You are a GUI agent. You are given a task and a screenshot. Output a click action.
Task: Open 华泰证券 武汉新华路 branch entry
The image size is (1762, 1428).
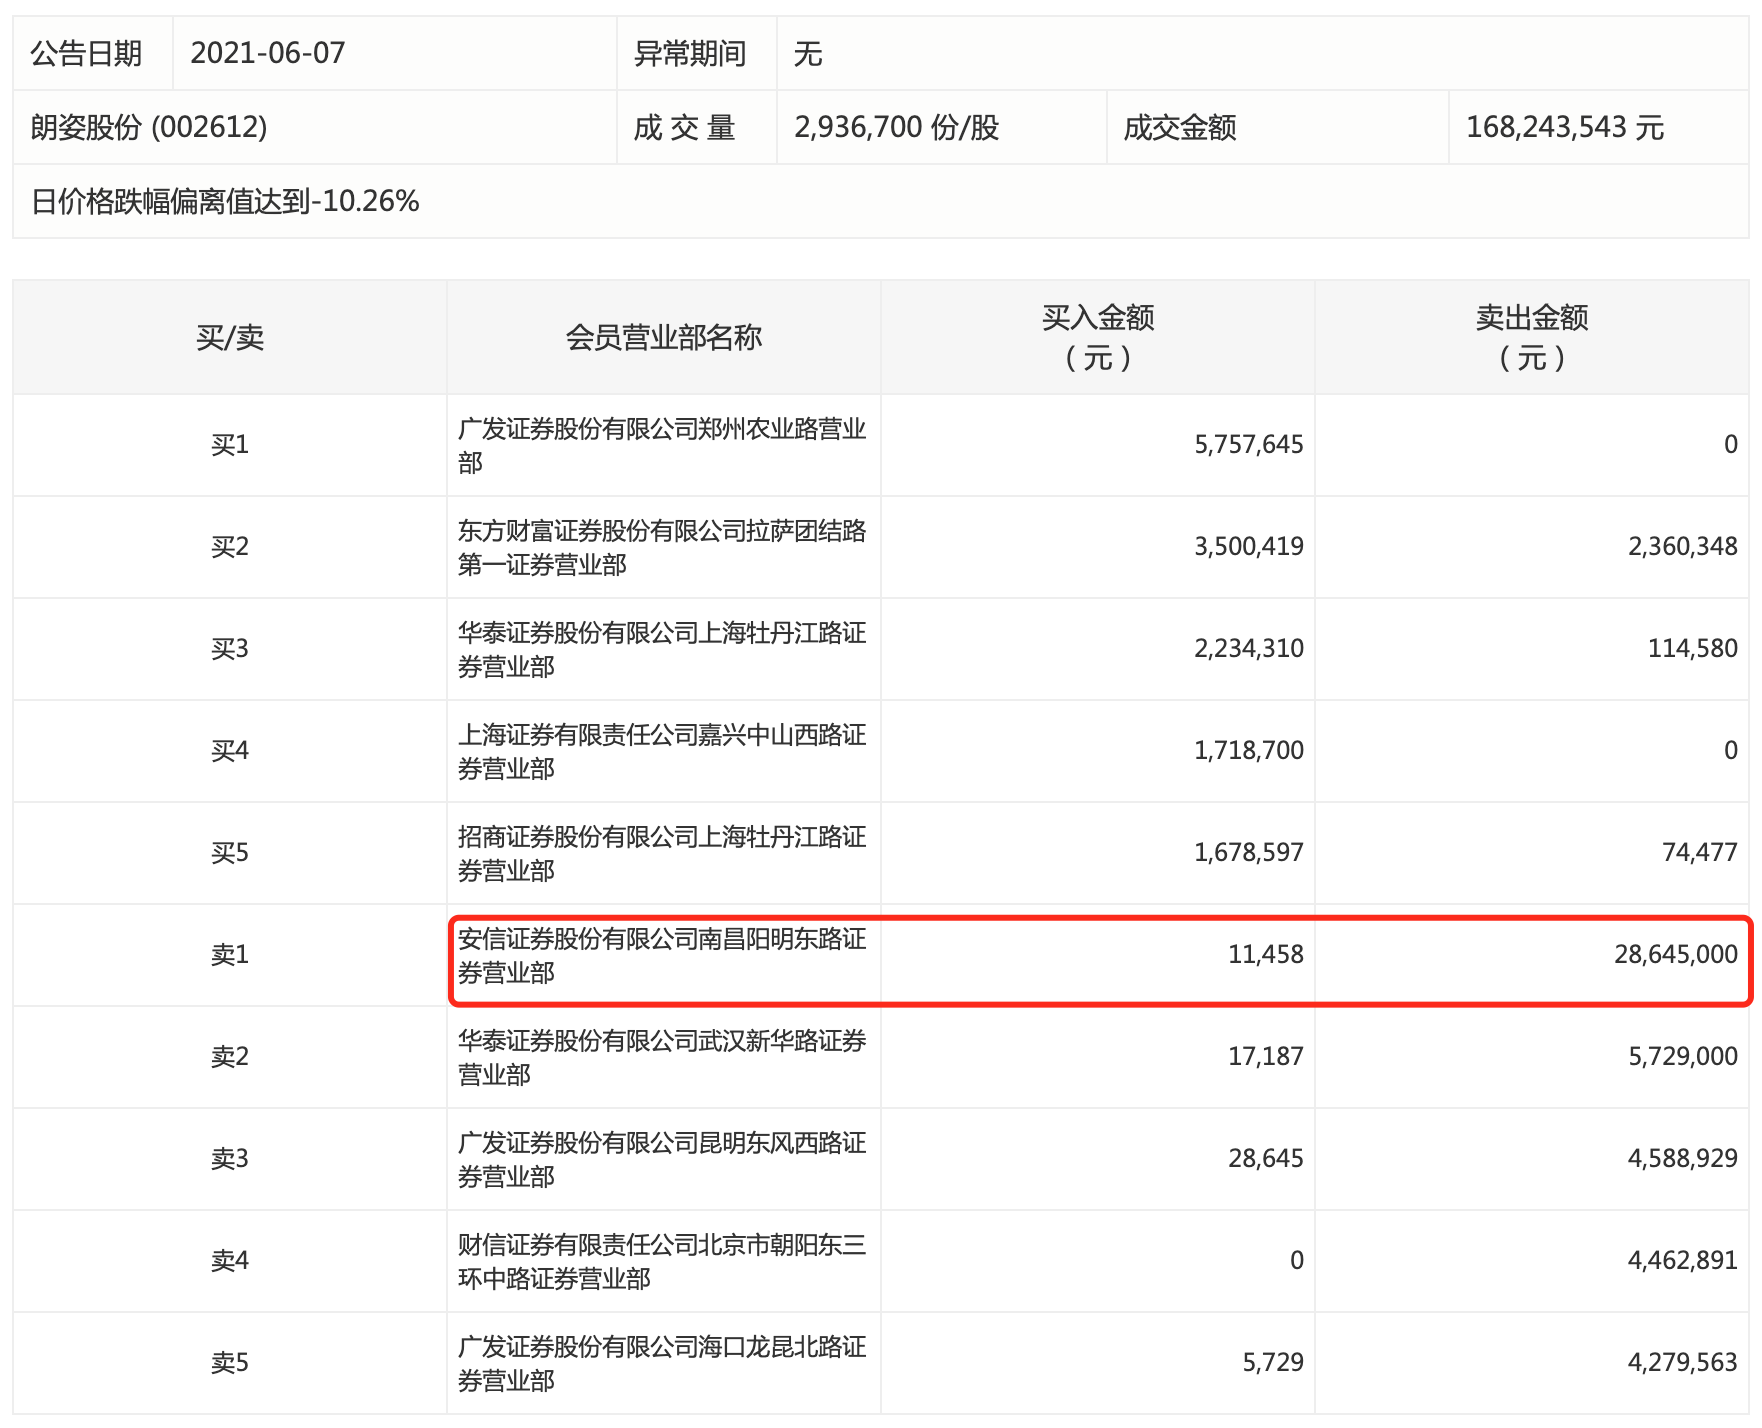coord(661,1057)
